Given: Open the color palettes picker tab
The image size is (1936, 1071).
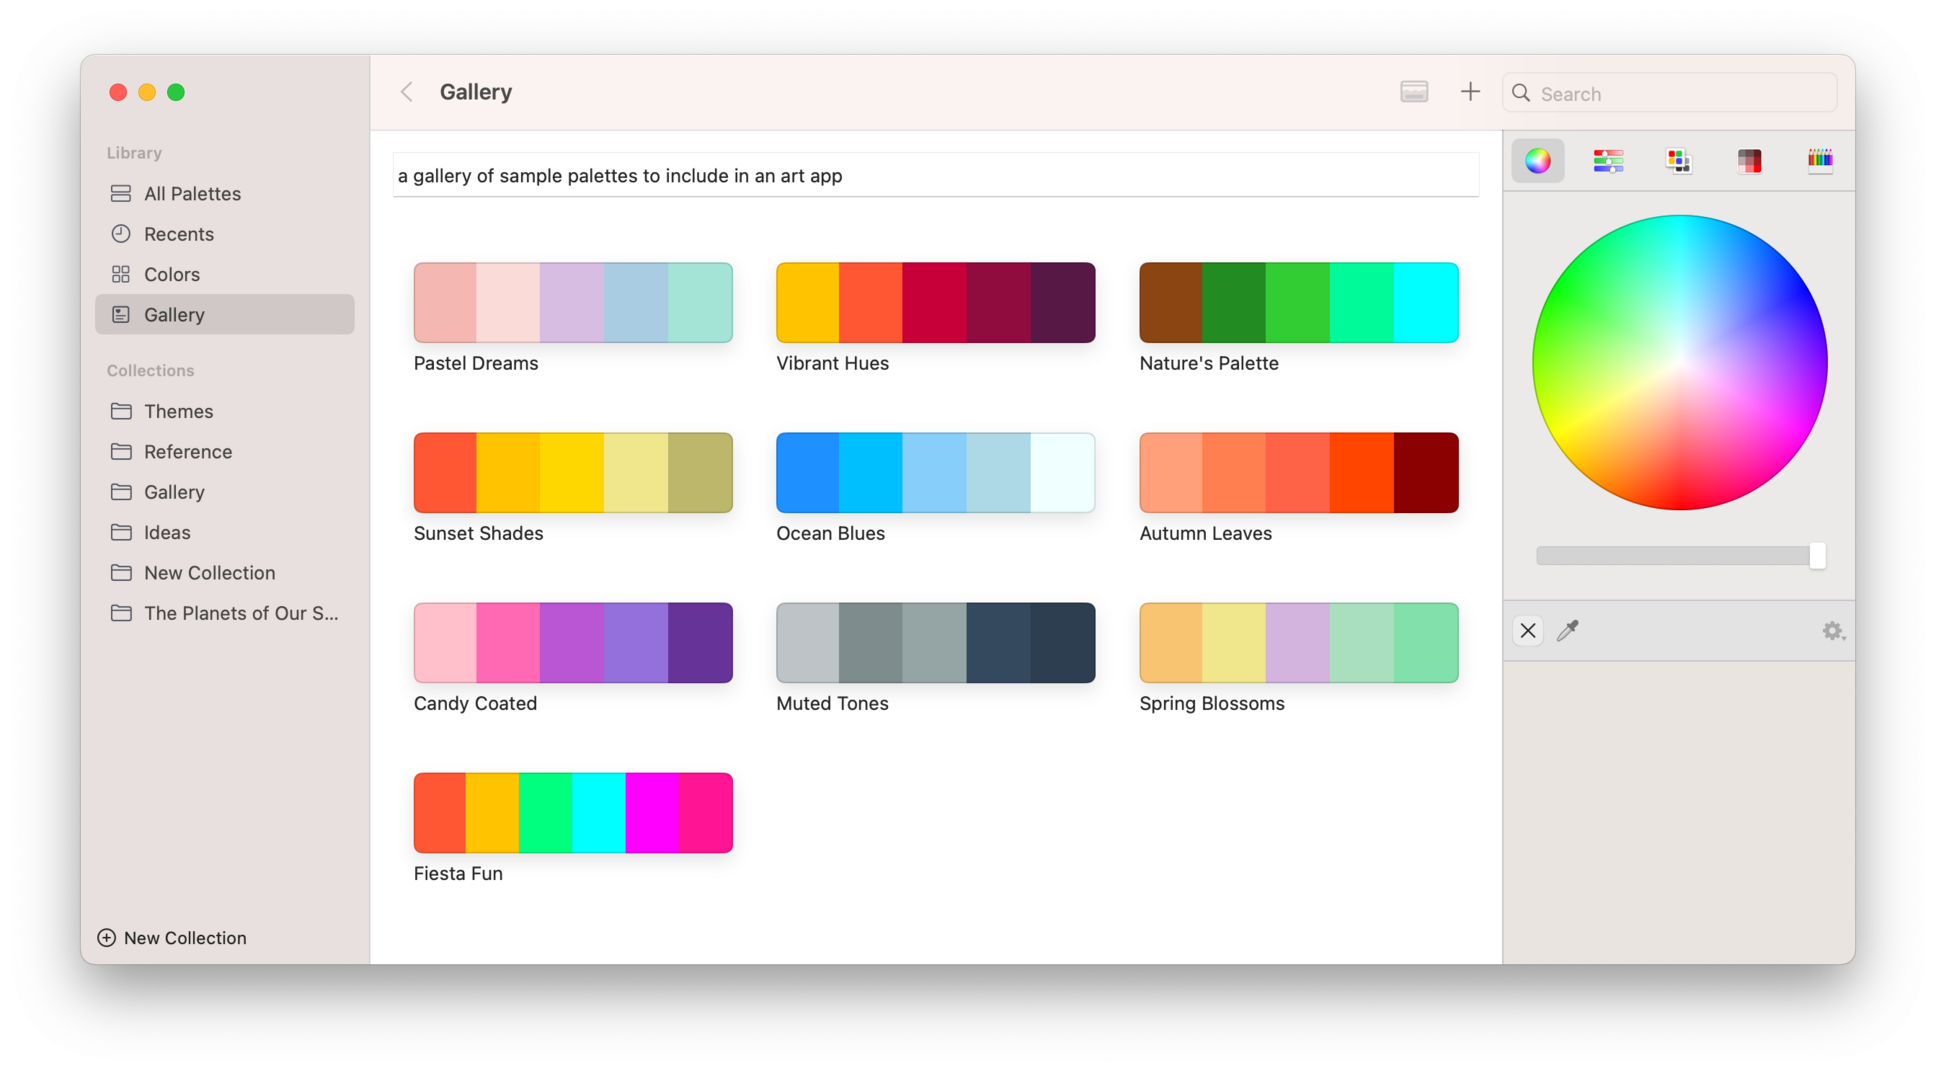Looking at the screenshot, I should click(1678, 161).
